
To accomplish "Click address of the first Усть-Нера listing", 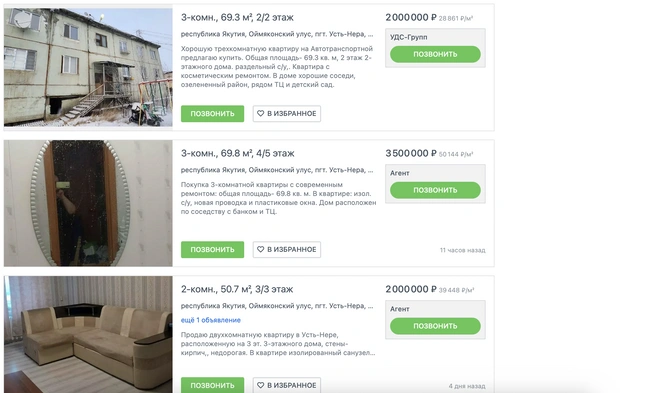I will click(x=277, y=34).
